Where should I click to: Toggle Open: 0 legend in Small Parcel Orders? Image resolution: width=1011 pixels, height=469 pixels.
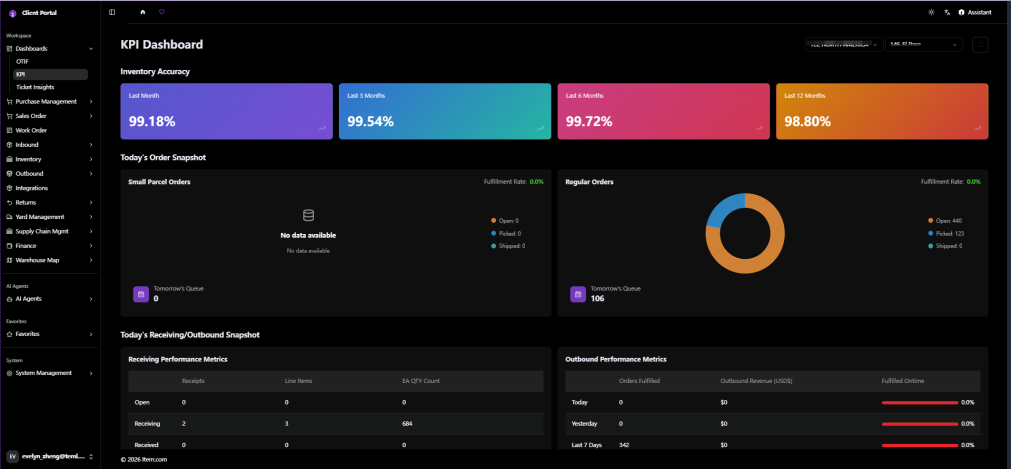pos(506,221)
